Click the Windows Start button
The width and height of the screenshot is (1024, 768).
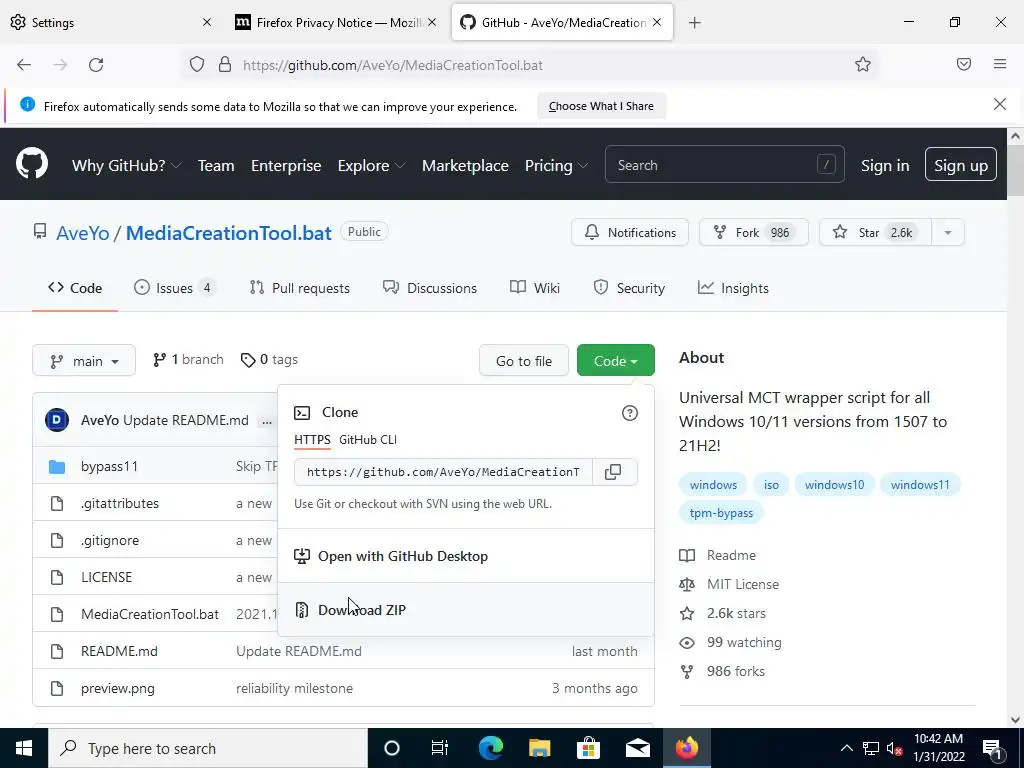(x=24, y=748)
